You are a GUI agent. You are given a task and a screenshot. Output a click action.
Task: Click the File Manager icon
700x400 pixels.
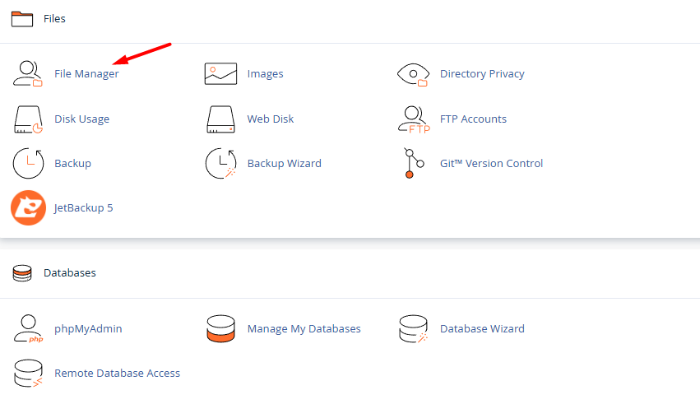[27, 74]
